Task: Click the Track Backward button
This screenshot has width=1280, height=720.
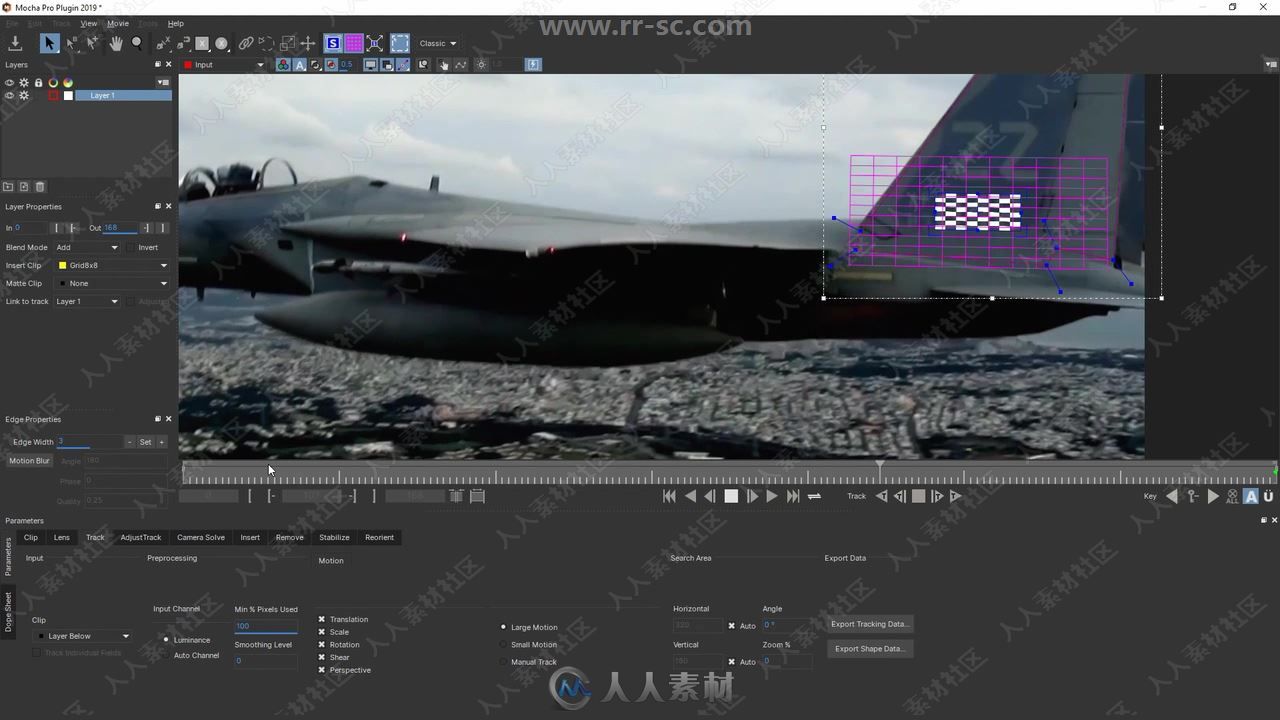Action: [x=881, y=496]
